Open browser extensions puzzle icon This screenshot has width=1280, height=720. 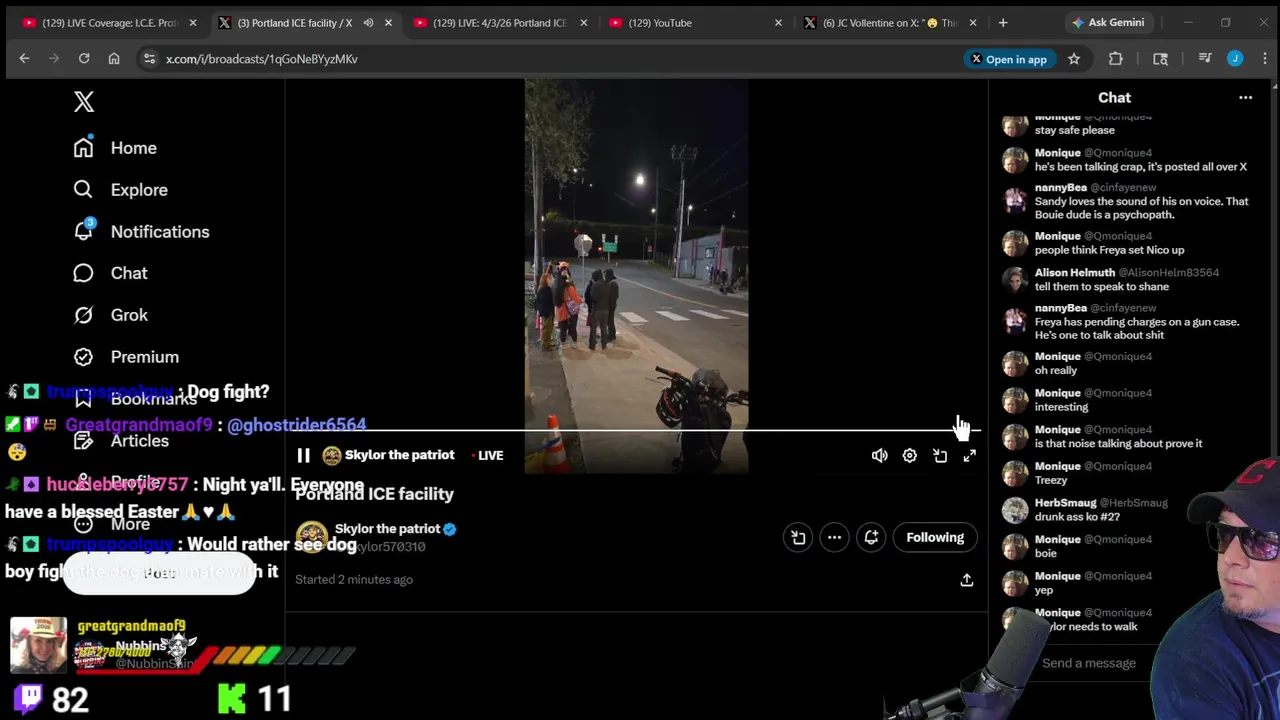[1116, 59]
